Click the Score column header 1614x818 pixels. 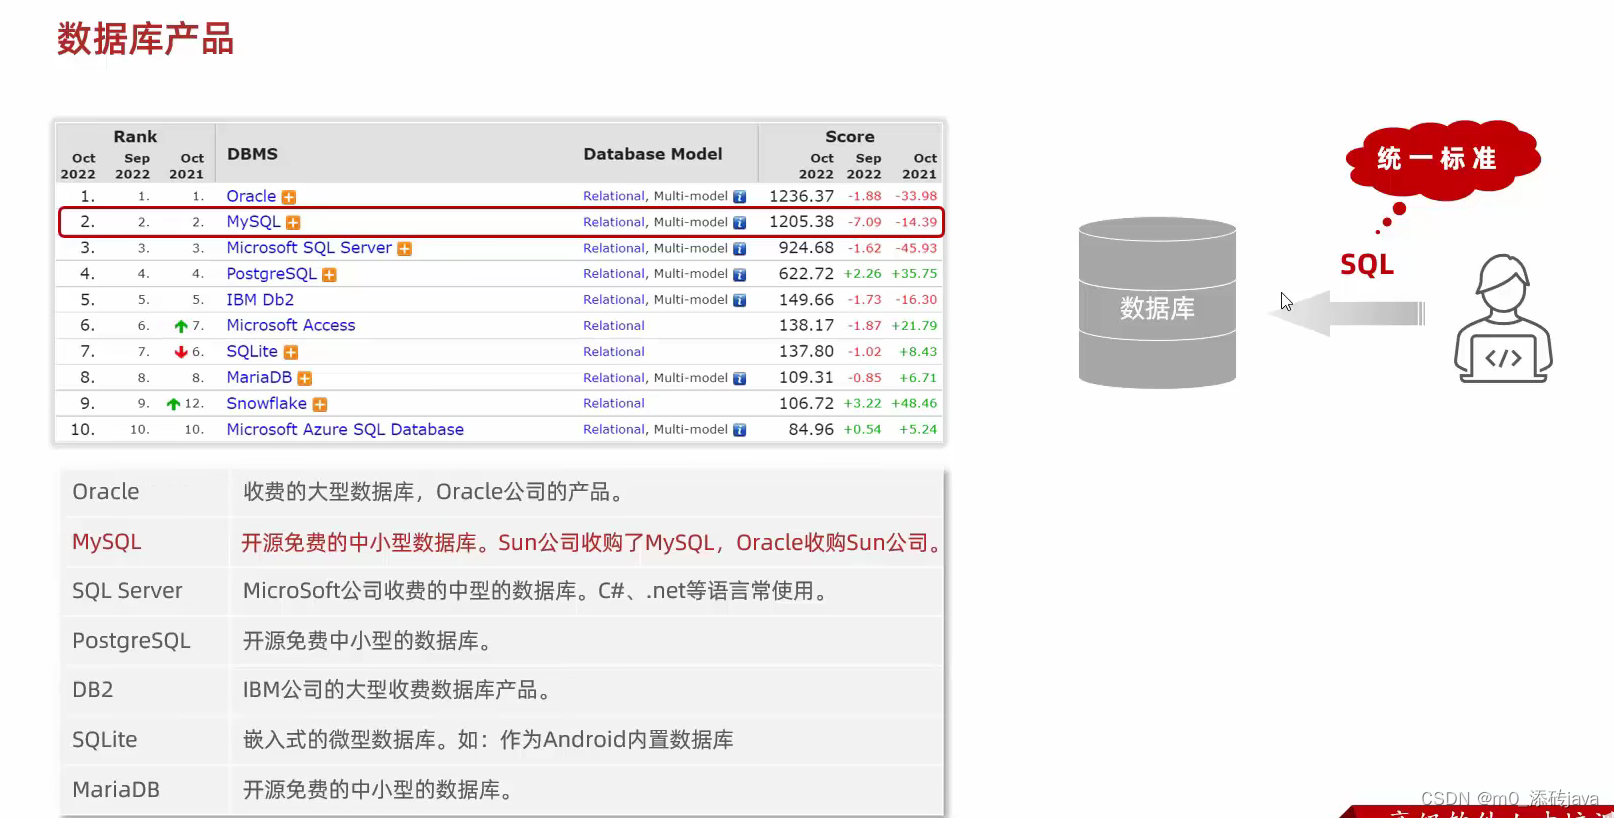[850, 137]
